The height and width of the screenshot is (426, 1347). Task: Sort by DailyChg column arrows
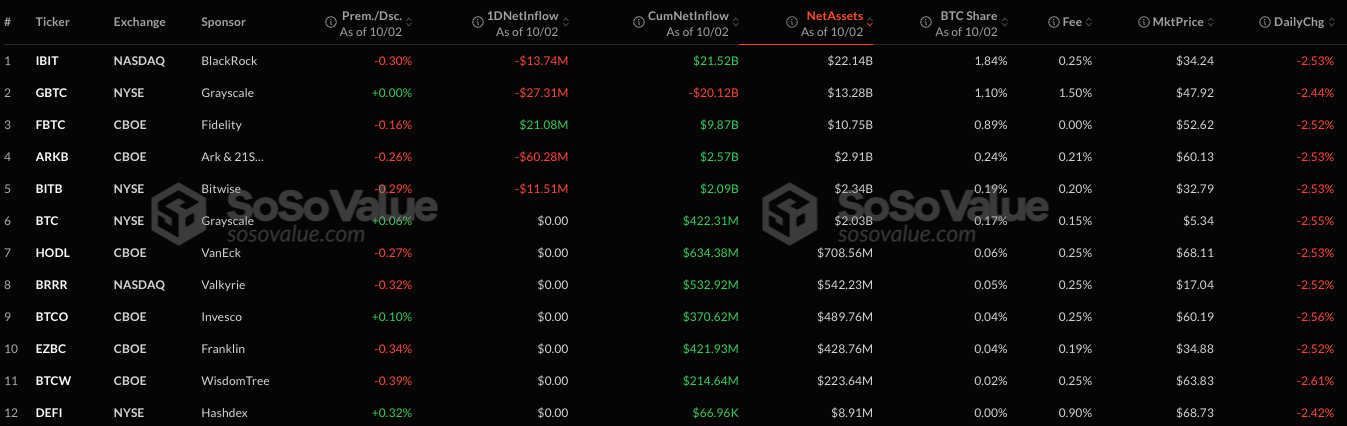(x=1332, y=21)
